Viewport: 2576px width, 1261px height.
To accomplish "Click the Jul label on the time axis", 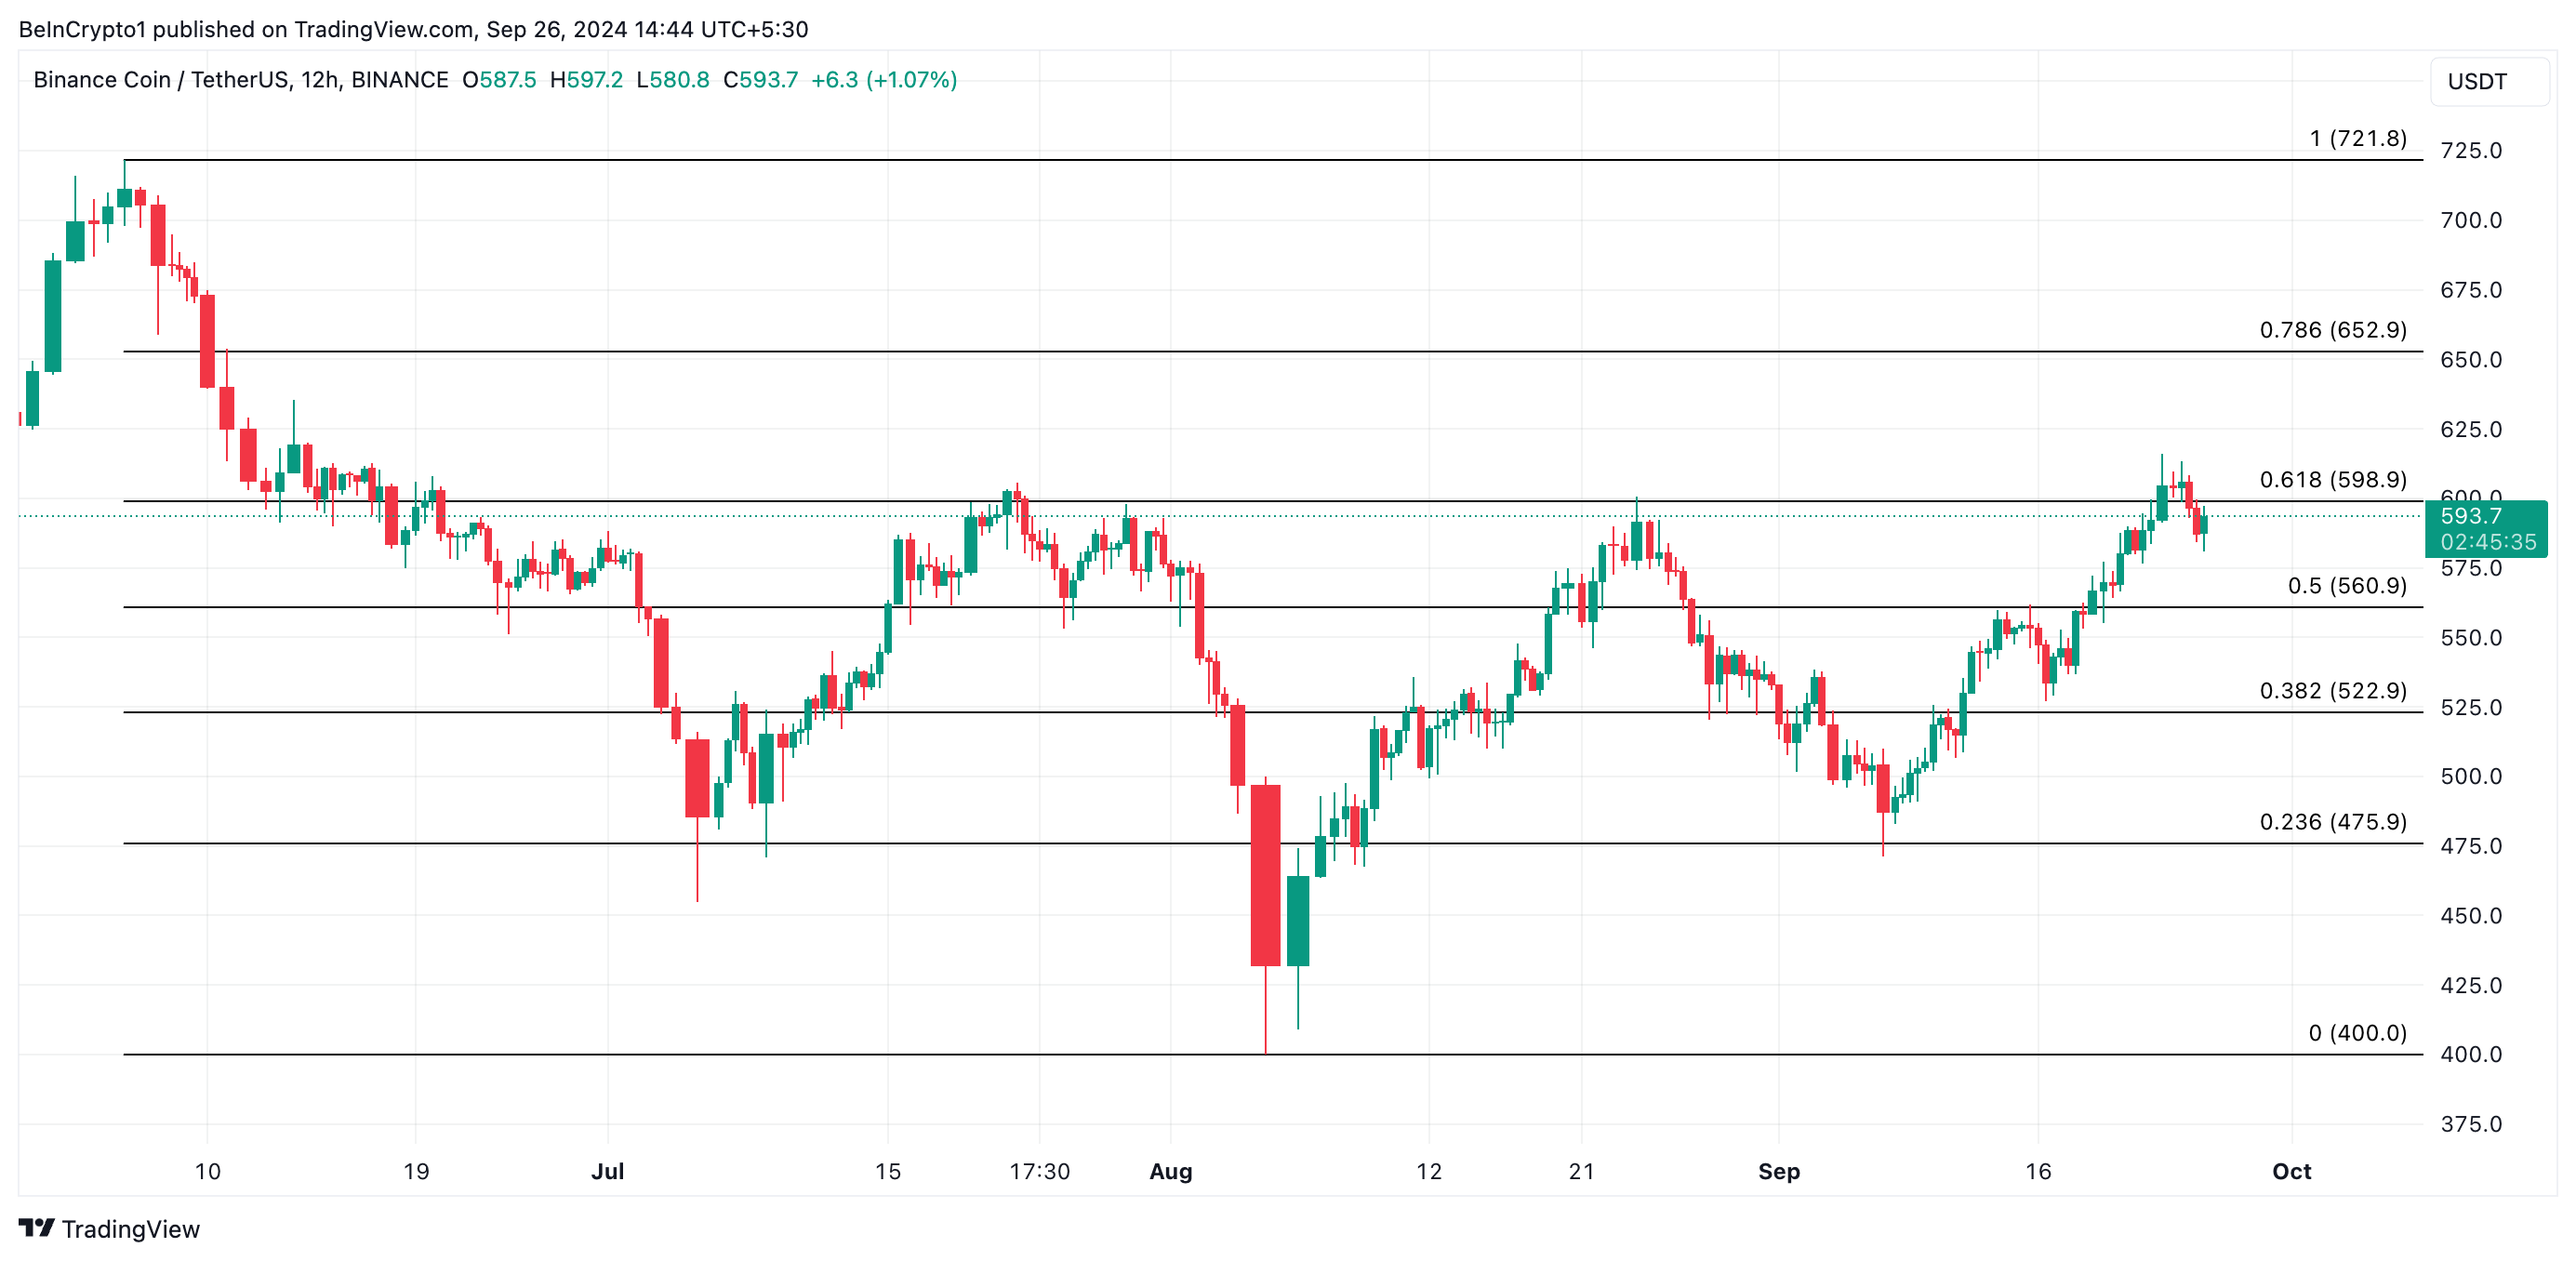I will [x=607, y=1171].
